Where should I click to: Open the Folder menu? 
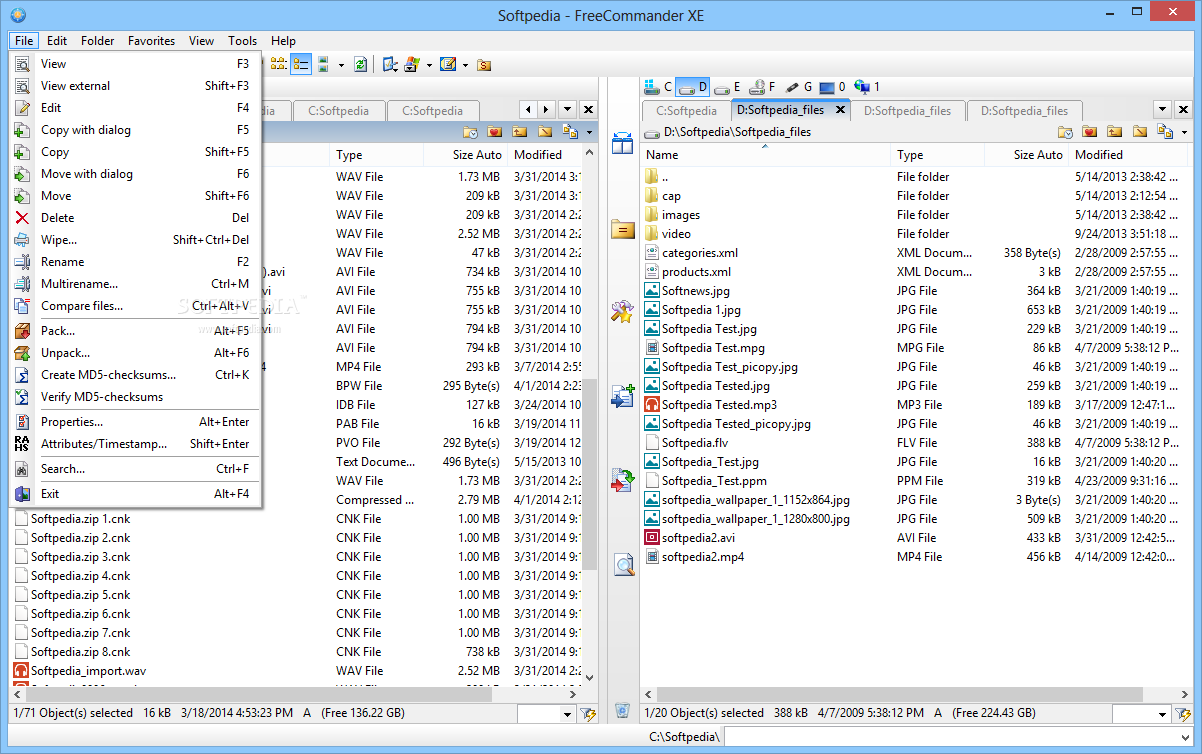98,41
